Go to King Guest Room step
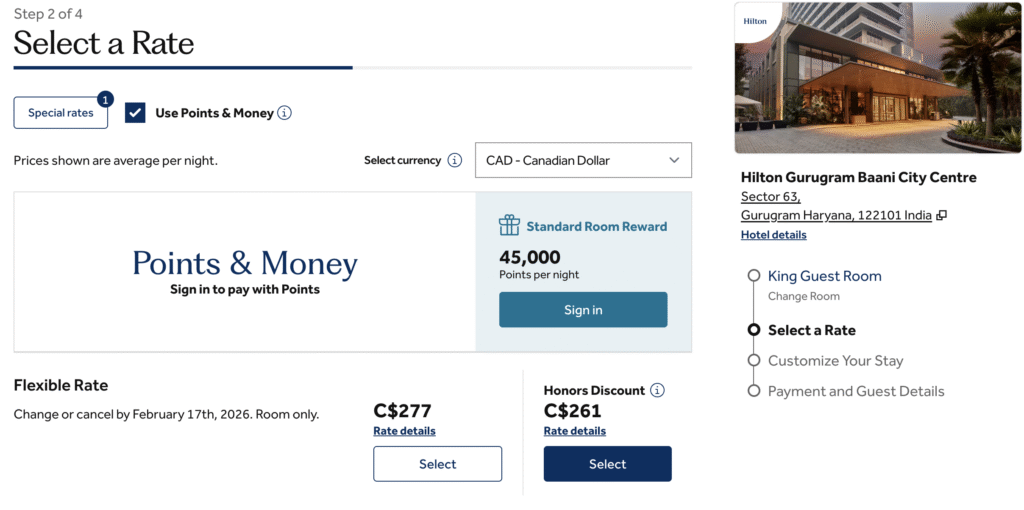1024x510 pixels. (824, 276)
